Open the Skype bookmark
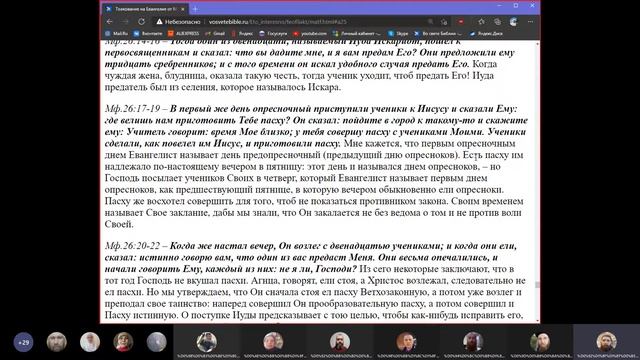Screen dimensions: 640x360 398,33
